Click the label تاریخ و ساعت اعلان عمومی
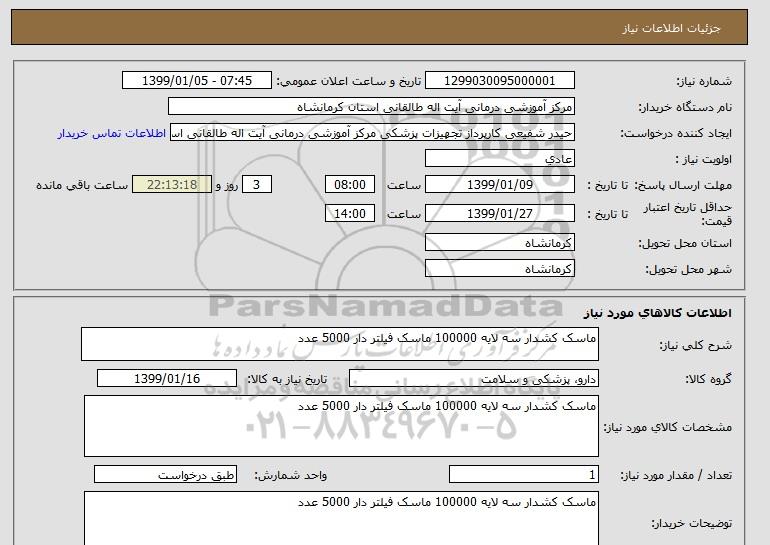Image resolution: width=770 pixels, height=545 pixels. [349, 81]
